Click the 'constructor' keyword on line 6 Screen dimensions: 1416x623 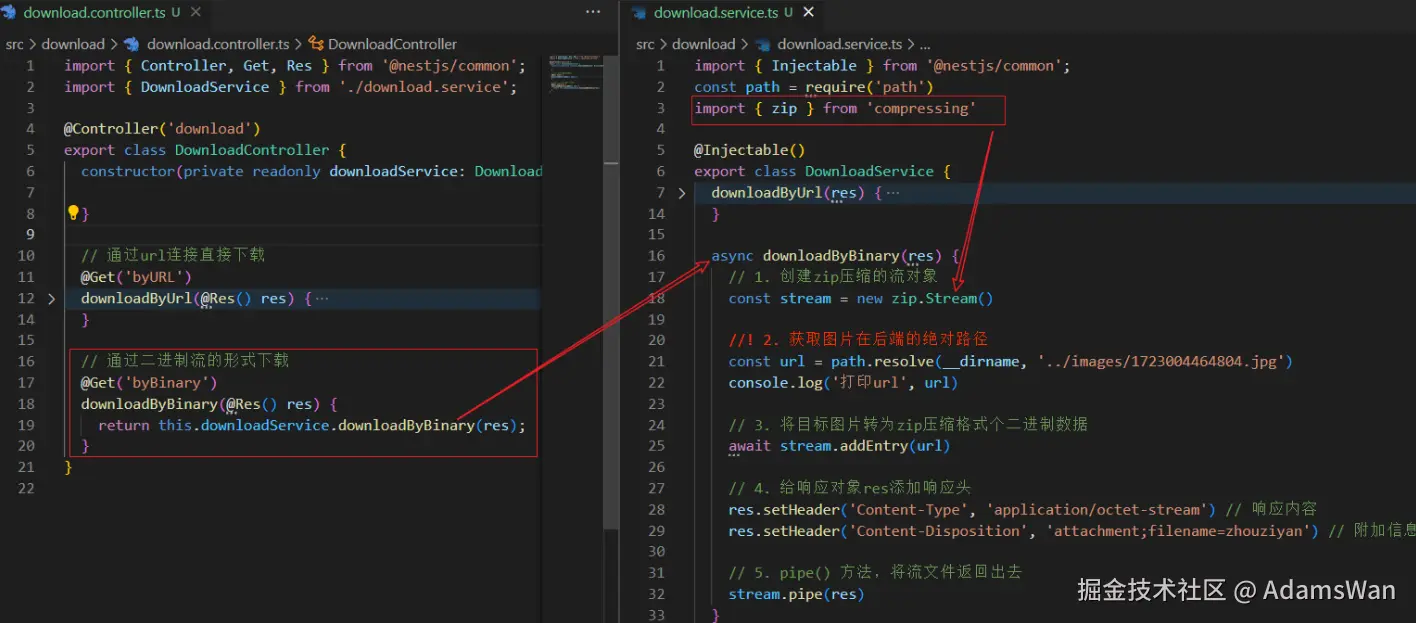(128, 171)
